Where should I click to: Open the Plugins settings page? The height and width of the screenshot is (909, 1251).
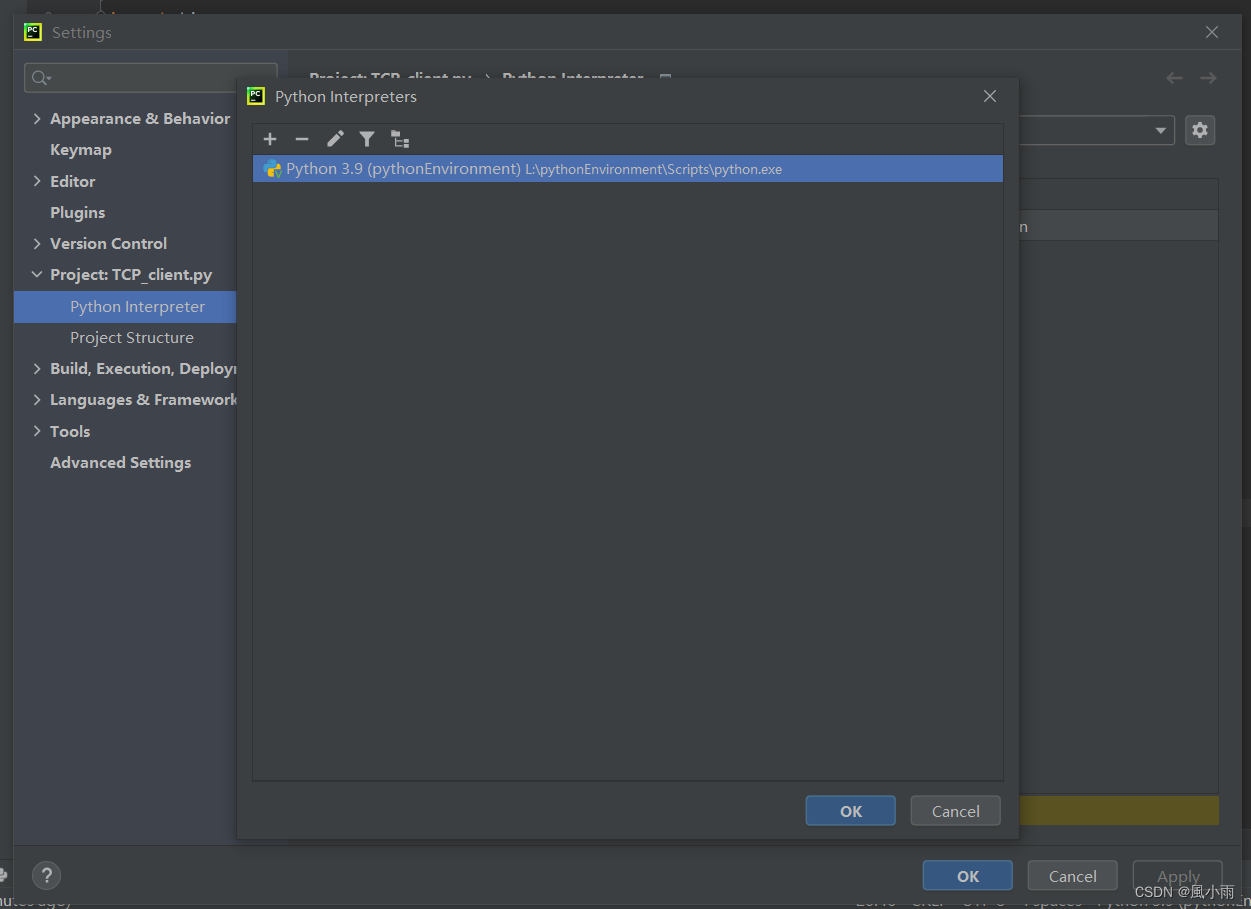tap(78, 213)
